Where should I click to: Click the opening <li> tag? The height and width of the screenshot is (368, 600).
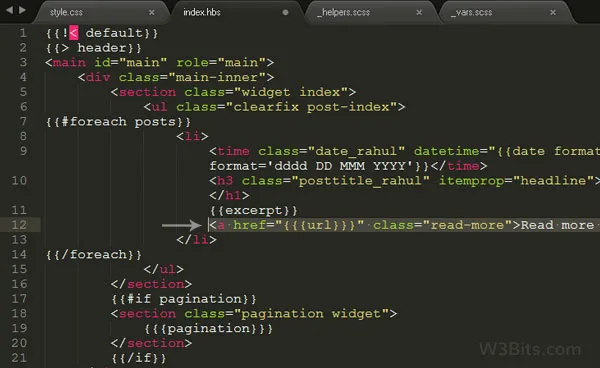click(x=192, y=137)
